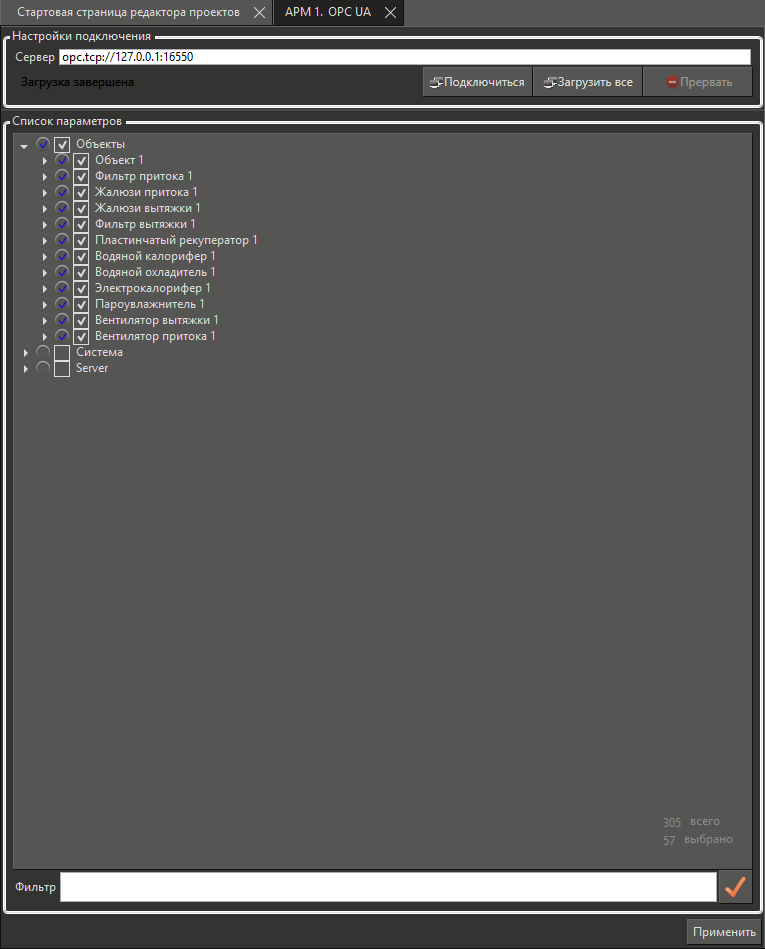Expand the Server tree node
This screenshot has height=949, width=765.
click(25, 369)
